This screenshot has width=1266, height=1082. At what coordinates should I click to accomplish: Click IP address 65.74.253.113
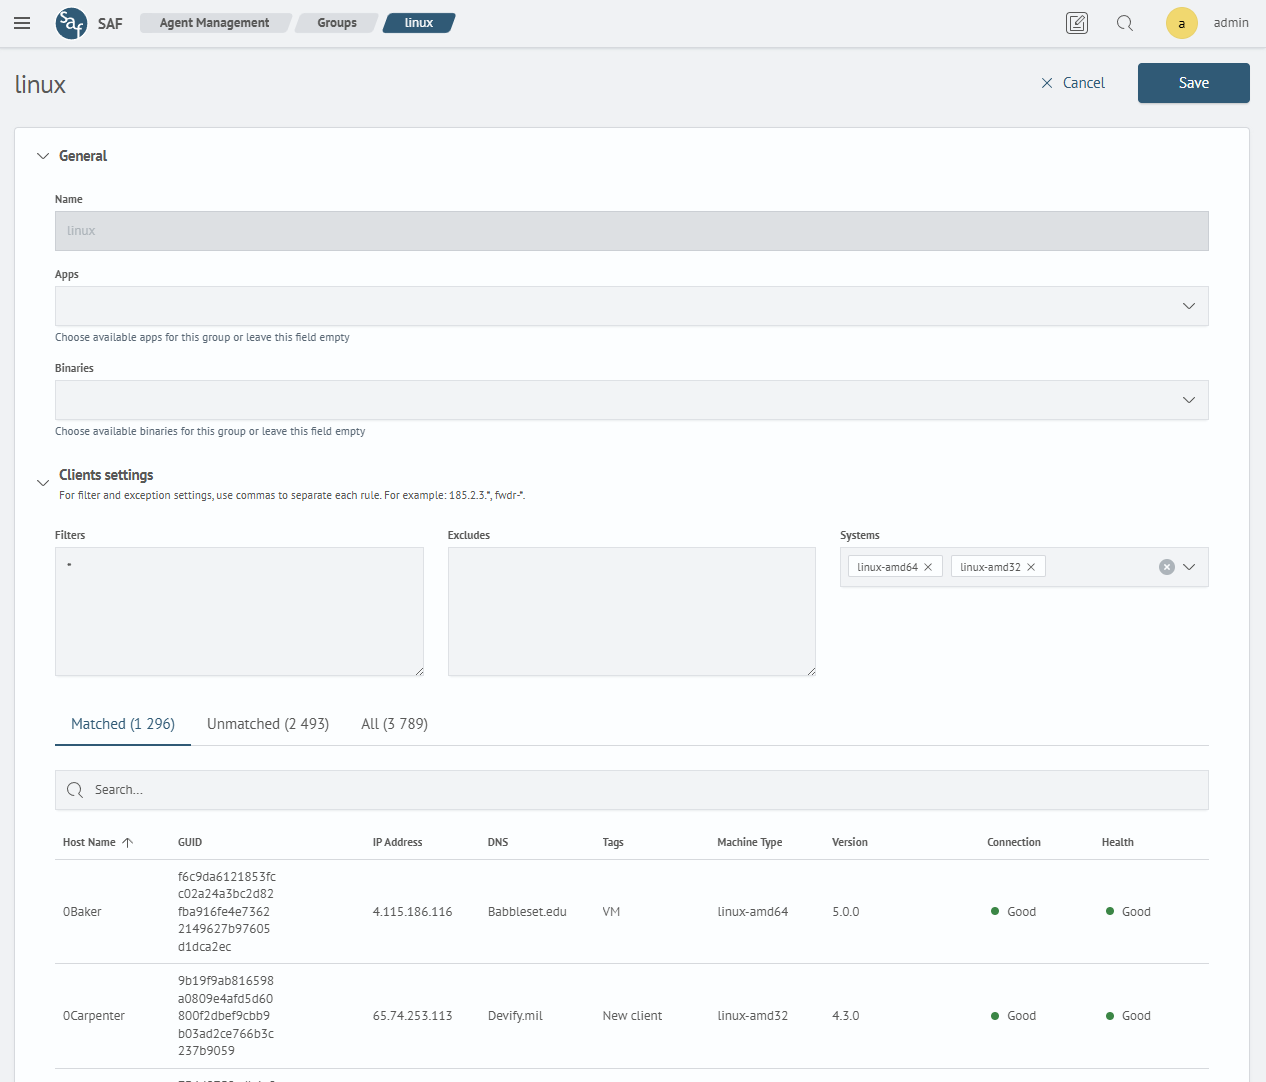413,1016
